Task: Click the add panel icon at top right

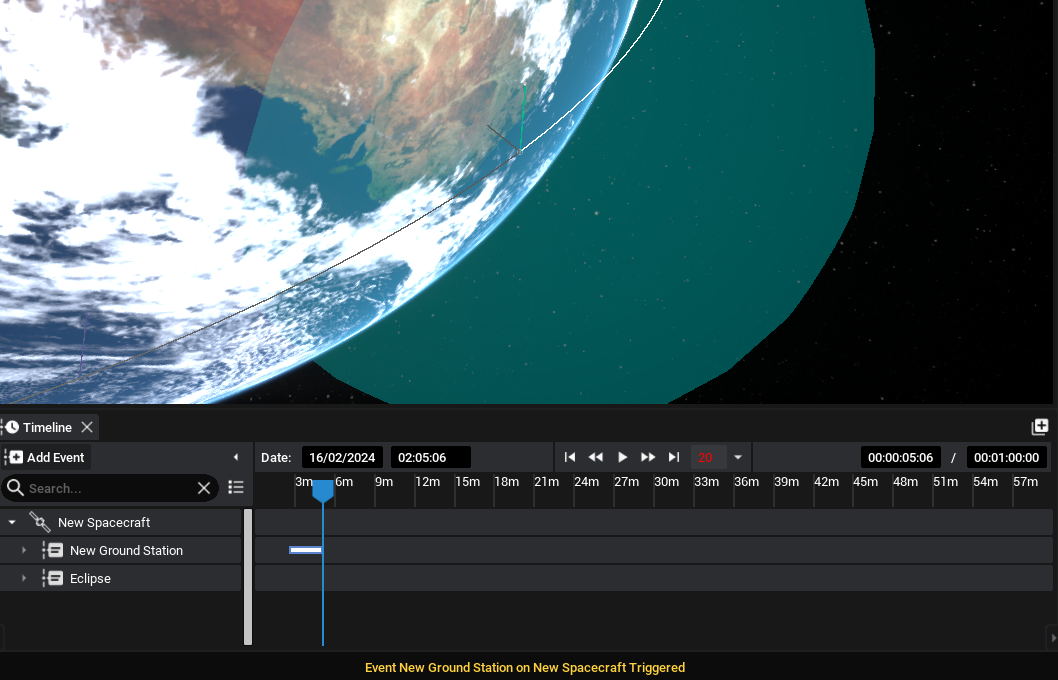Action: pyautogui.click(x=1040, y=426)
